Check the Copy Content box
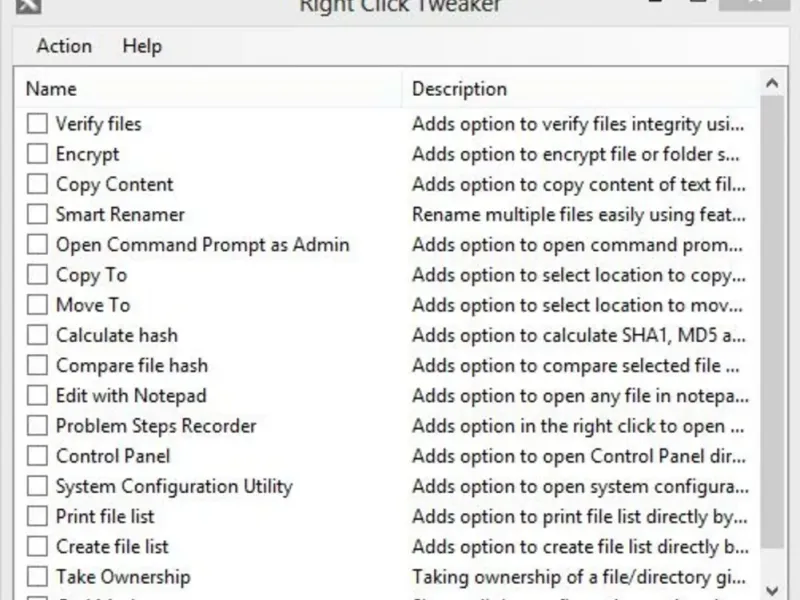800x600 pixels. pos(38,184)
